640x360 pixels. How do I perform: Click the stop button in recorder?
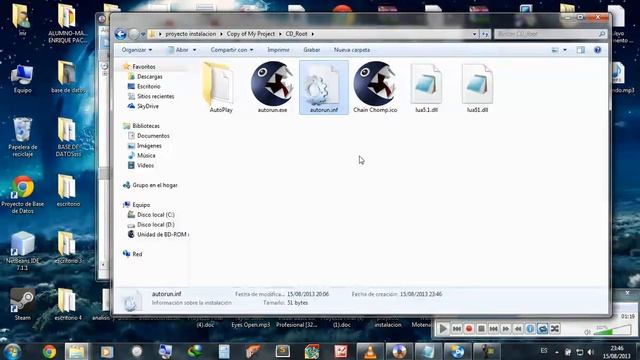pyautogui.click(x=481, y=329)
